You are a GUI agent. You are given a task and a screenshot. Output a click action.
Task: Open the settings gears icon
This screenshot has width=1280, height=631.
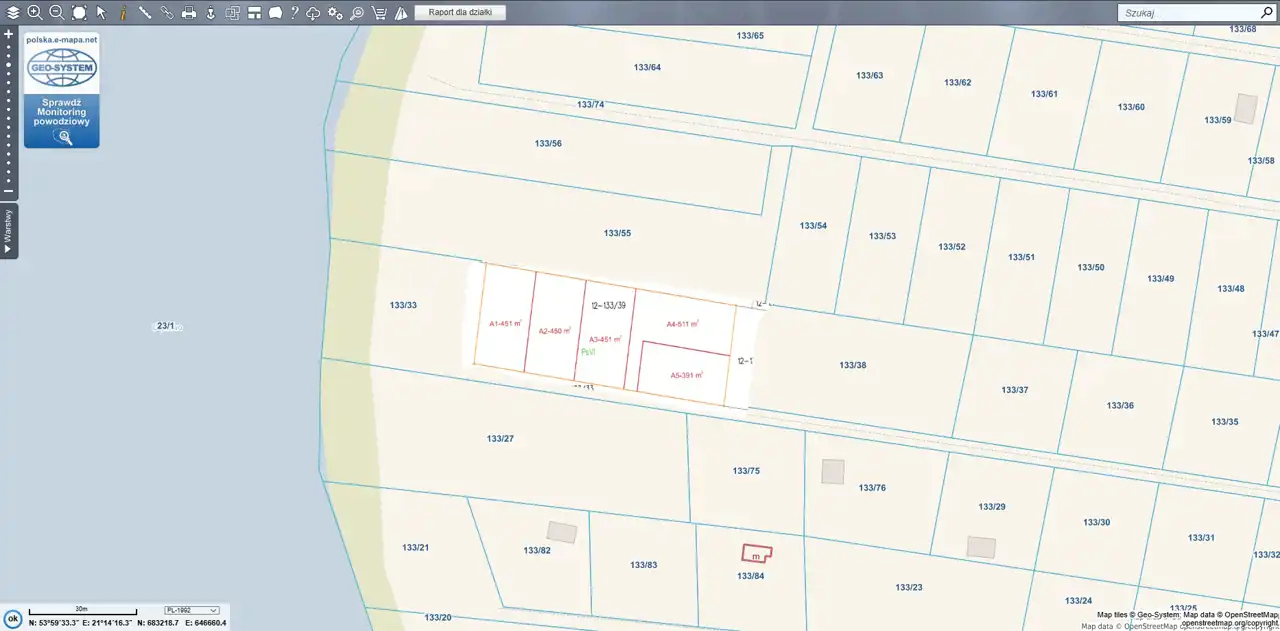pyautogui.click(x=335, y=13)
